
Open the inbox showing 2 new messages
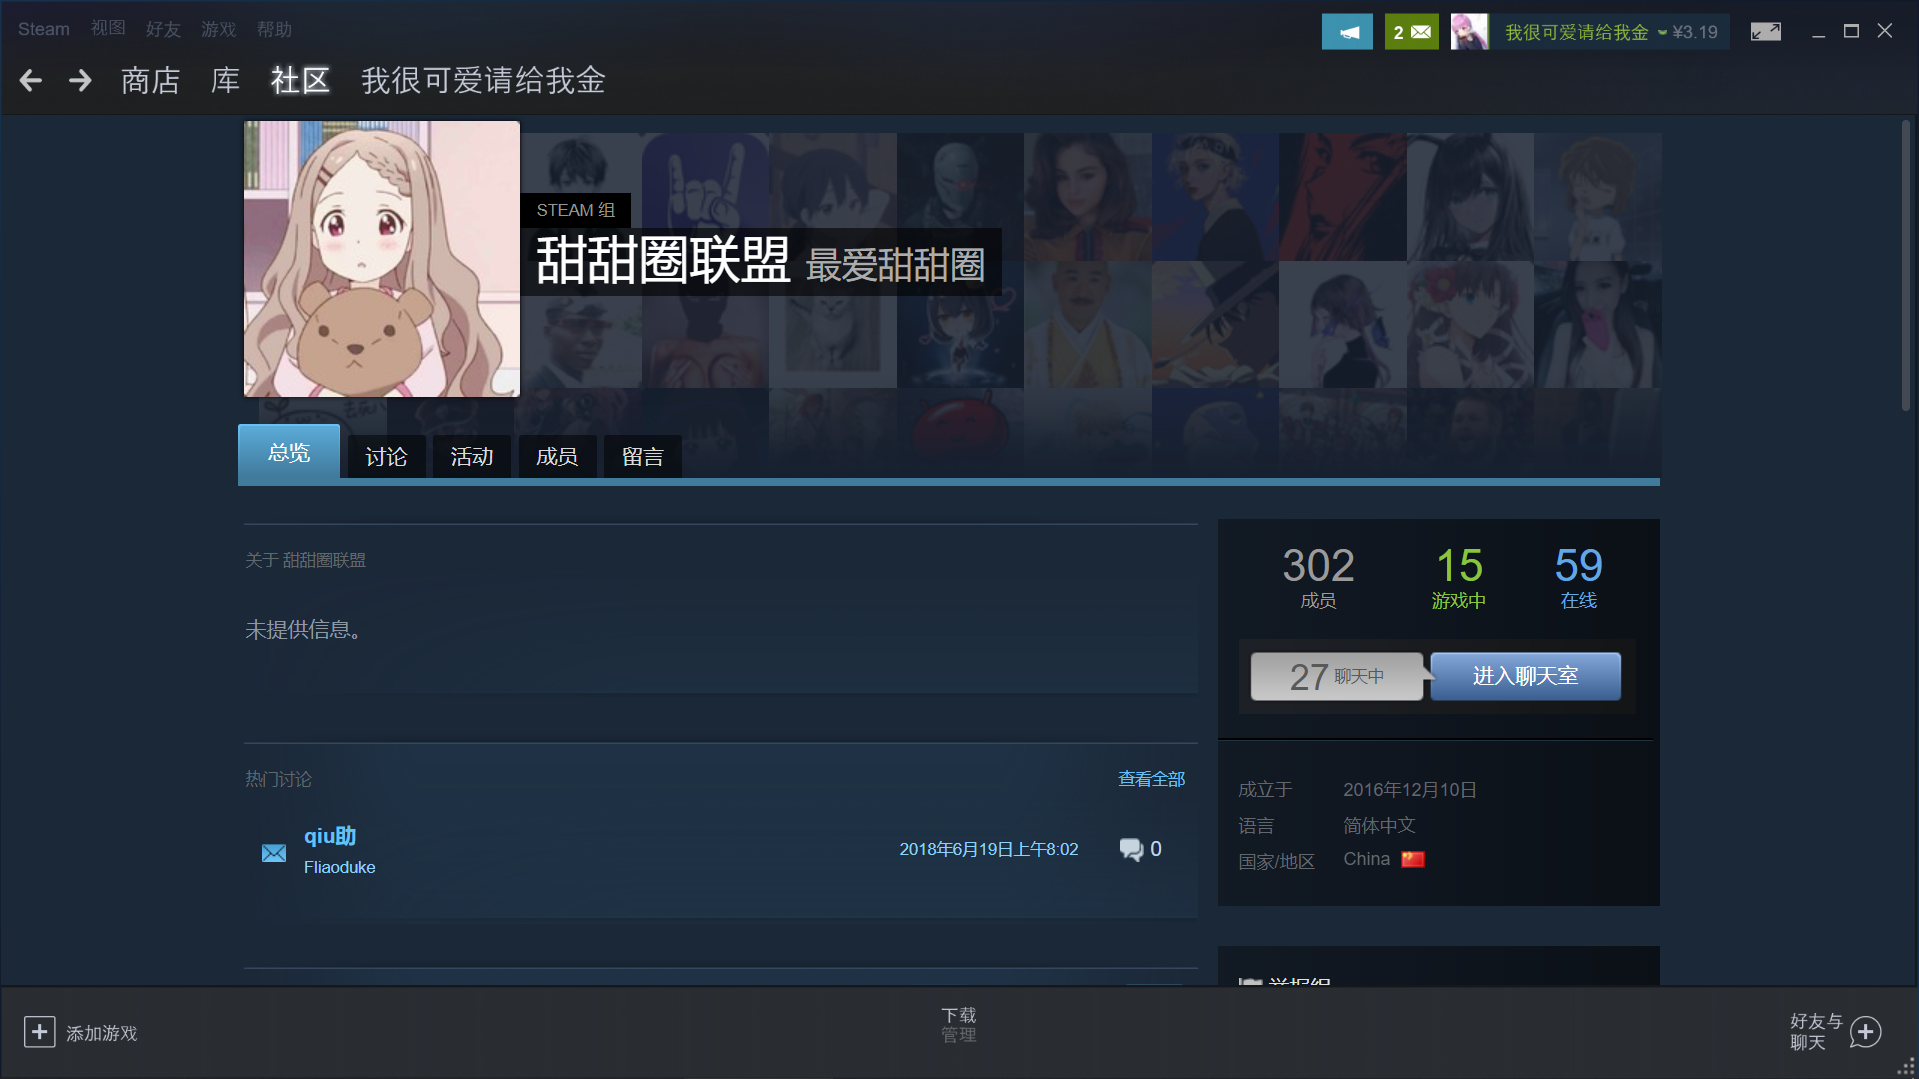tap(1410, 31)
